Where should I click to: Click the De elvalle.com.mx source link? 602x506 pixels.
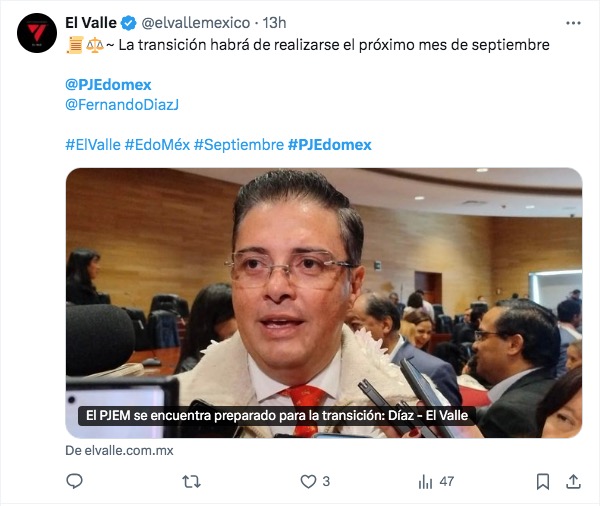(x=119, y=450)
